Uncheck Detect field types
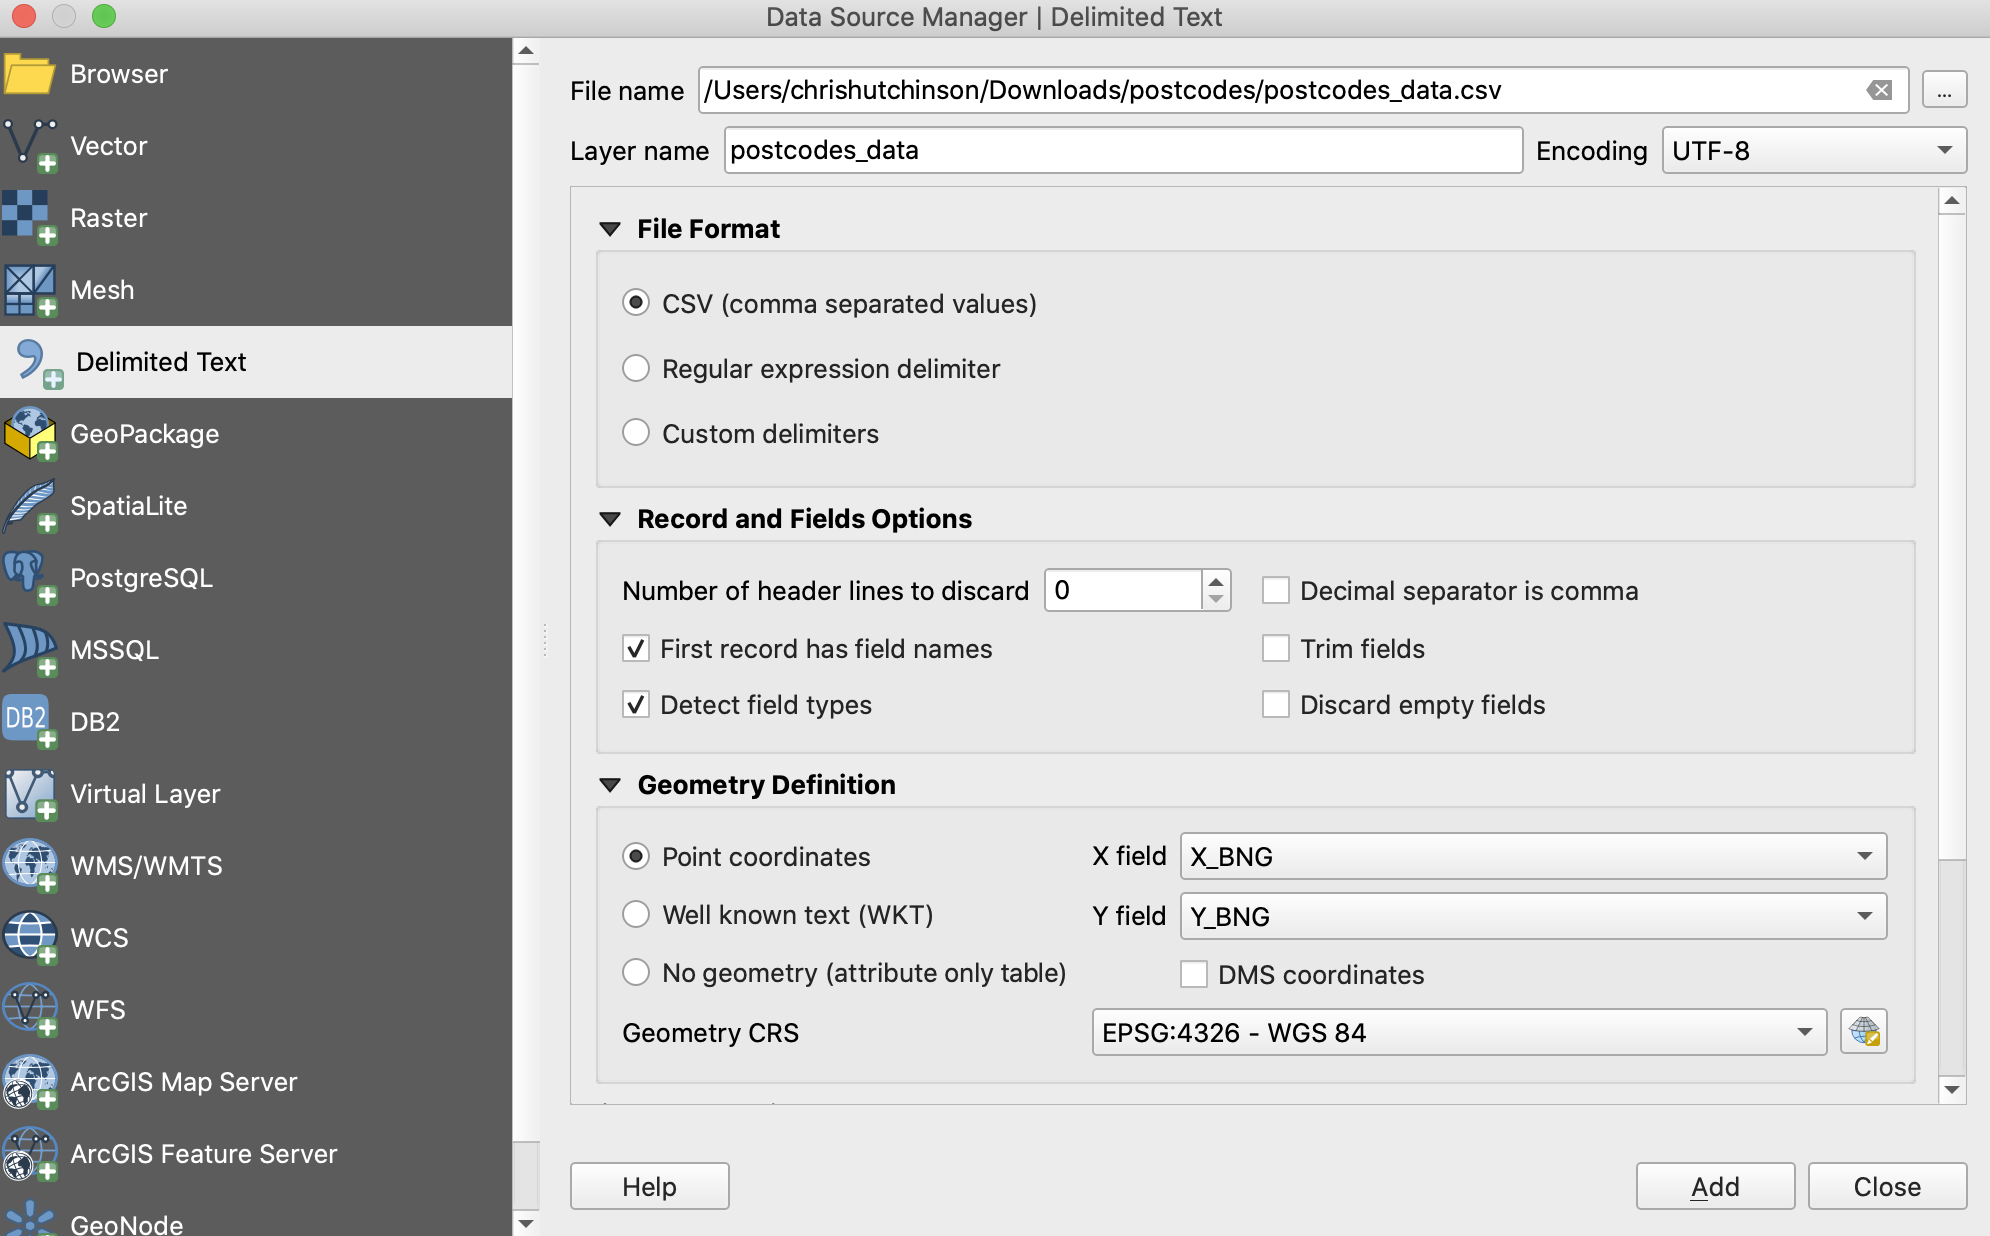 [x=636, y=705]
